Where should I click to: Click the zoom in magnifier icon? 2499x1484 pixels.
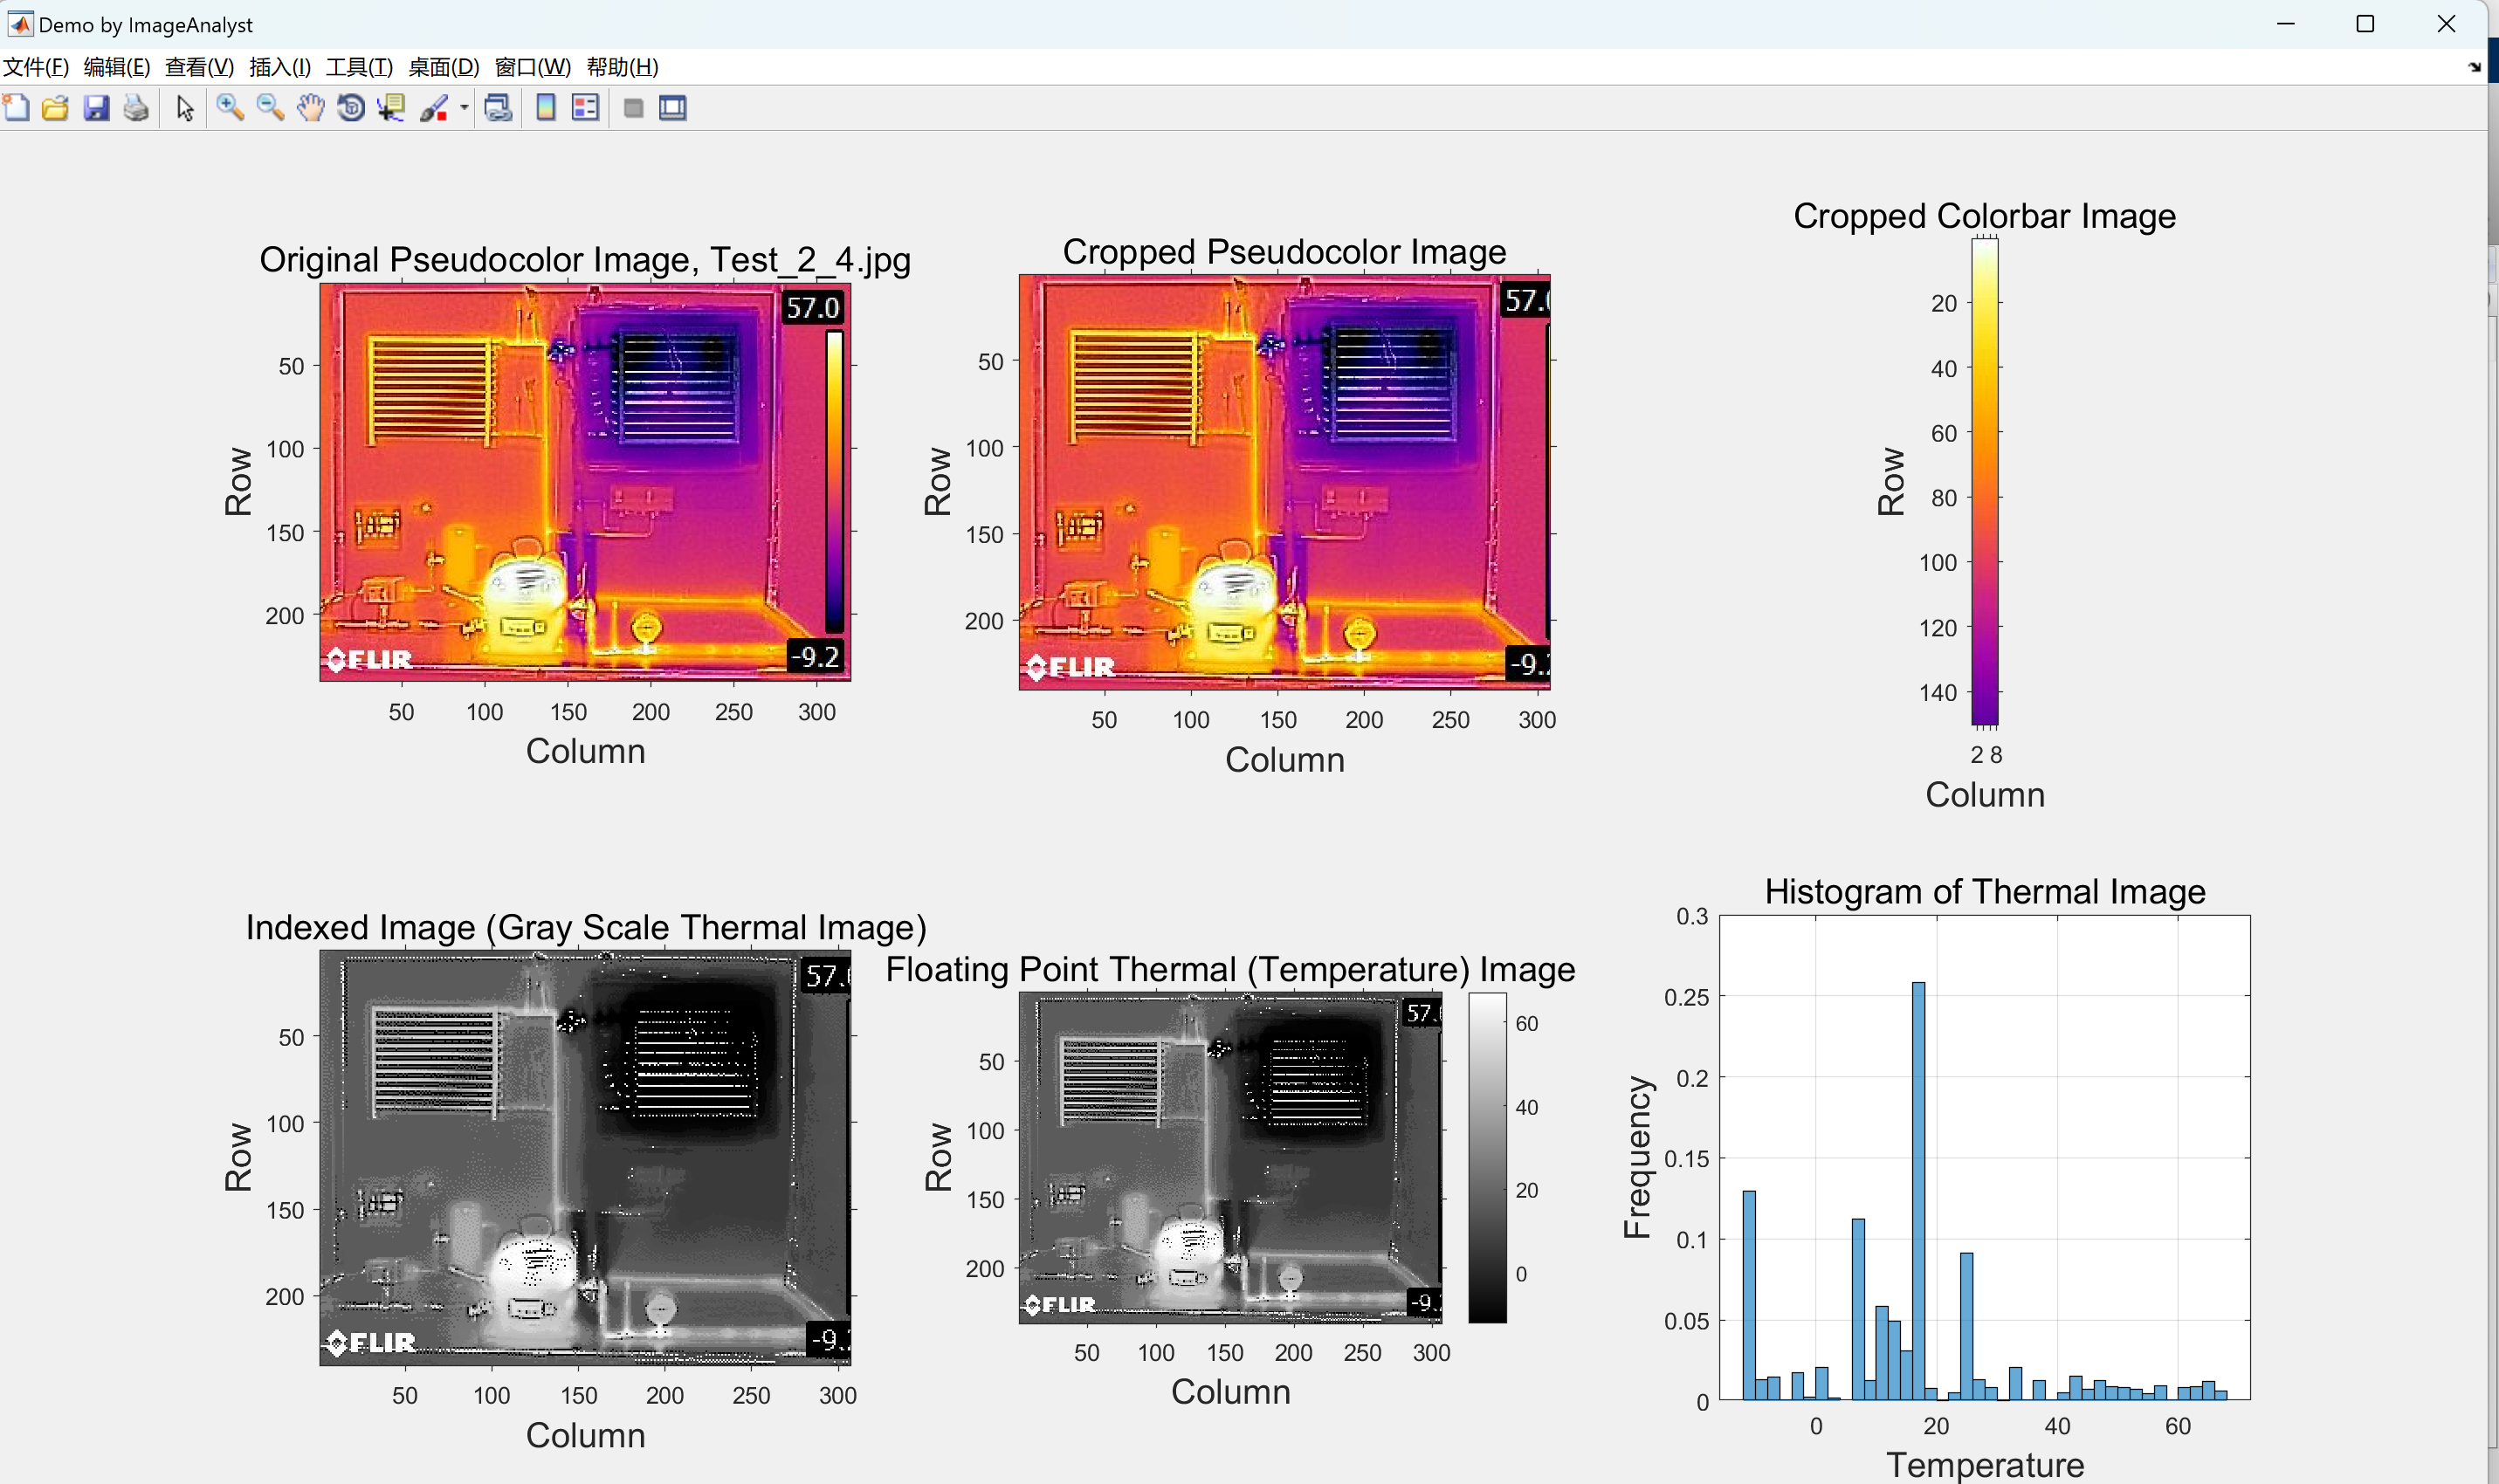(x=230, y=107)
